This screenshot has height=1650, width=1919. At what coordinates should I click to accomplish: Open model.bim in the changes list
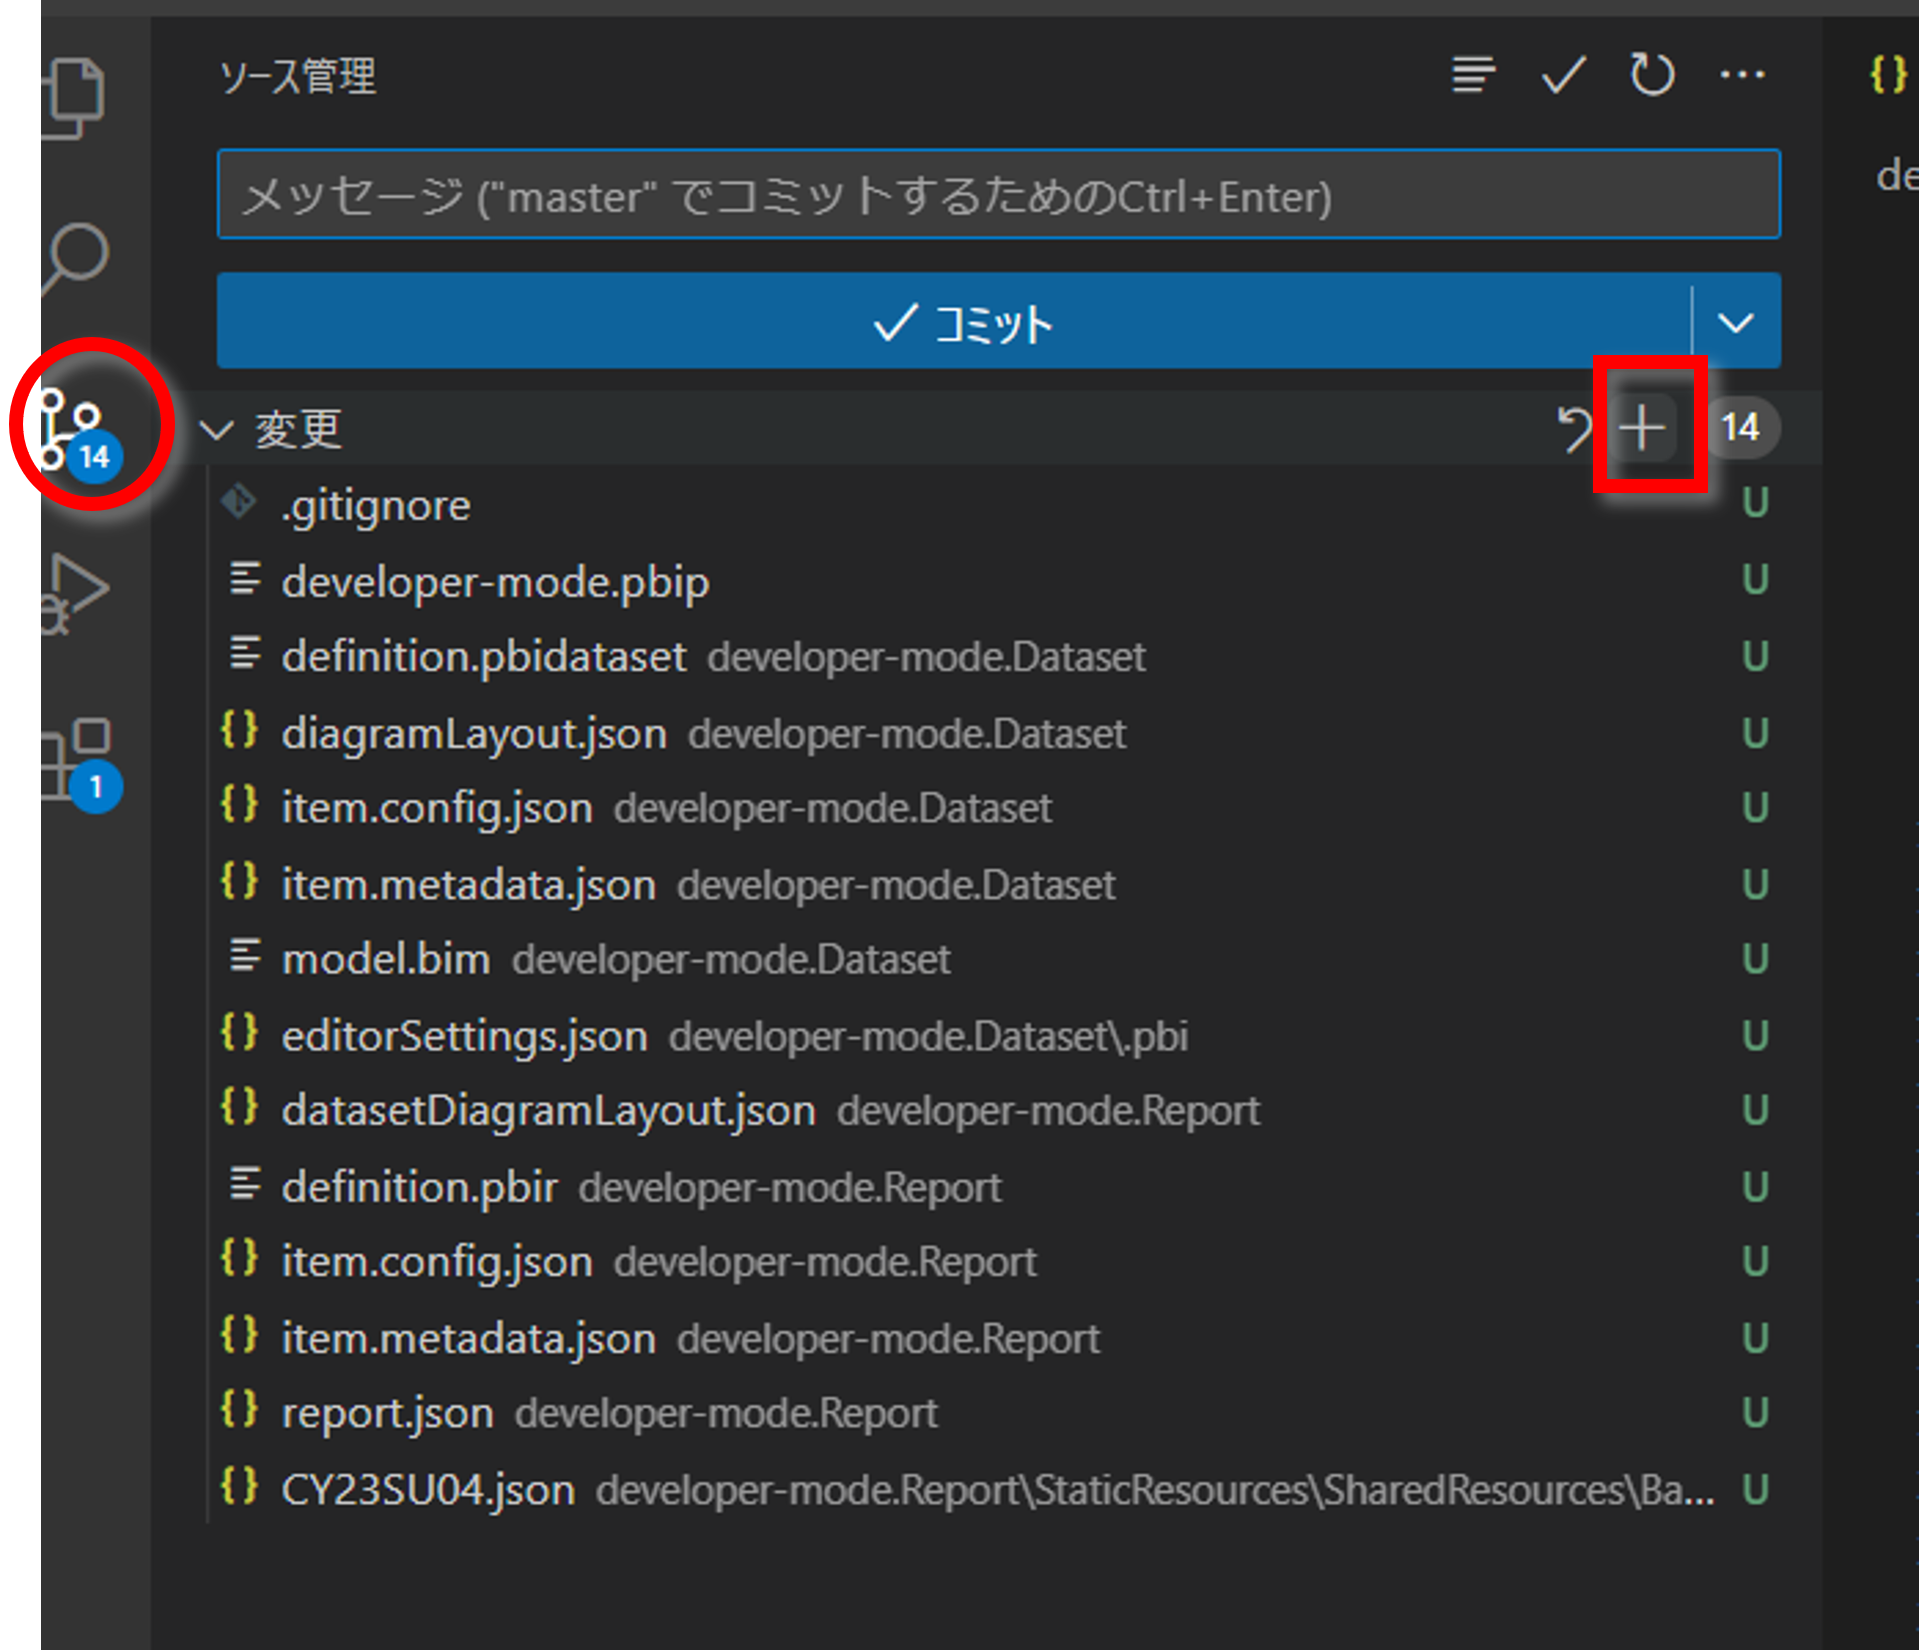pyautogui.click(x=387, y=958)
